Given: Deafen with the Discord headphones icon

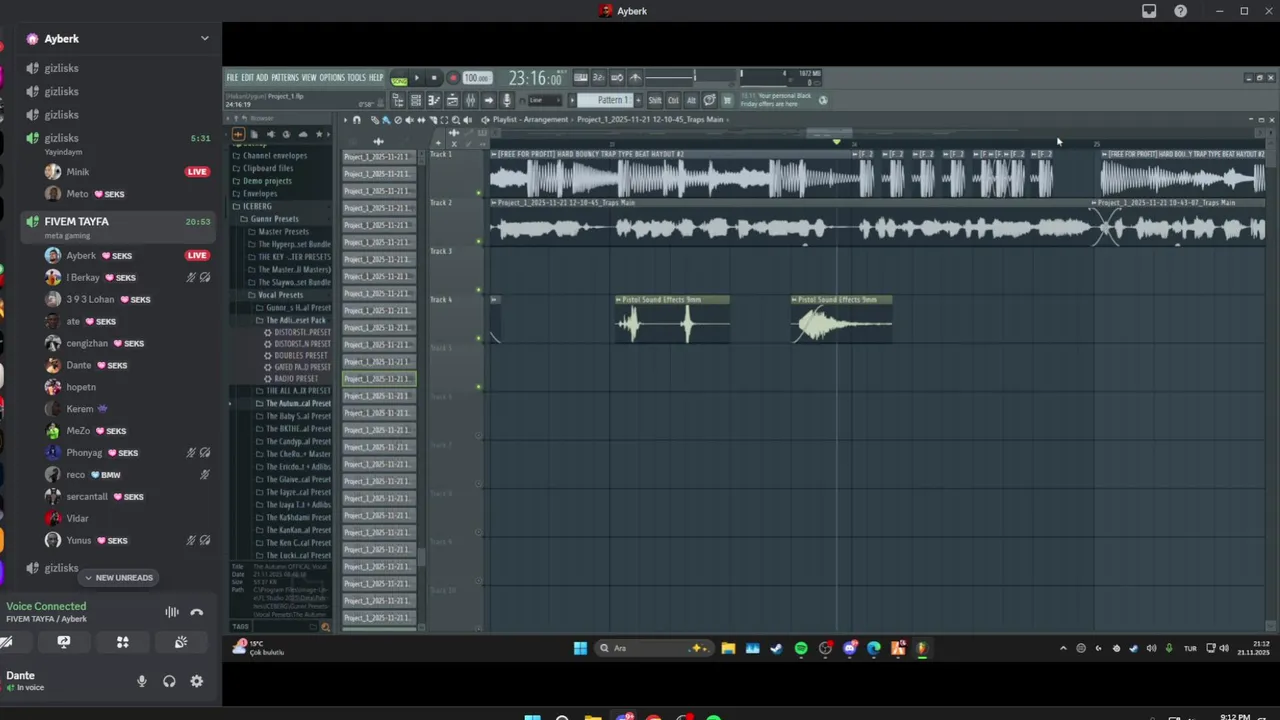Looking at the screenshot, I should click(169, 681).
